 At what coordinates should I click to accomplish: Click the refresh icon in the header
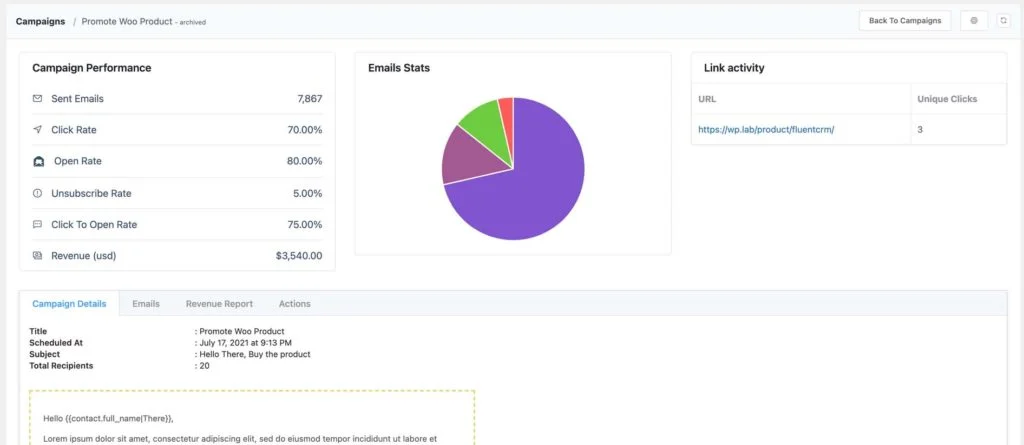point(1004,21)
